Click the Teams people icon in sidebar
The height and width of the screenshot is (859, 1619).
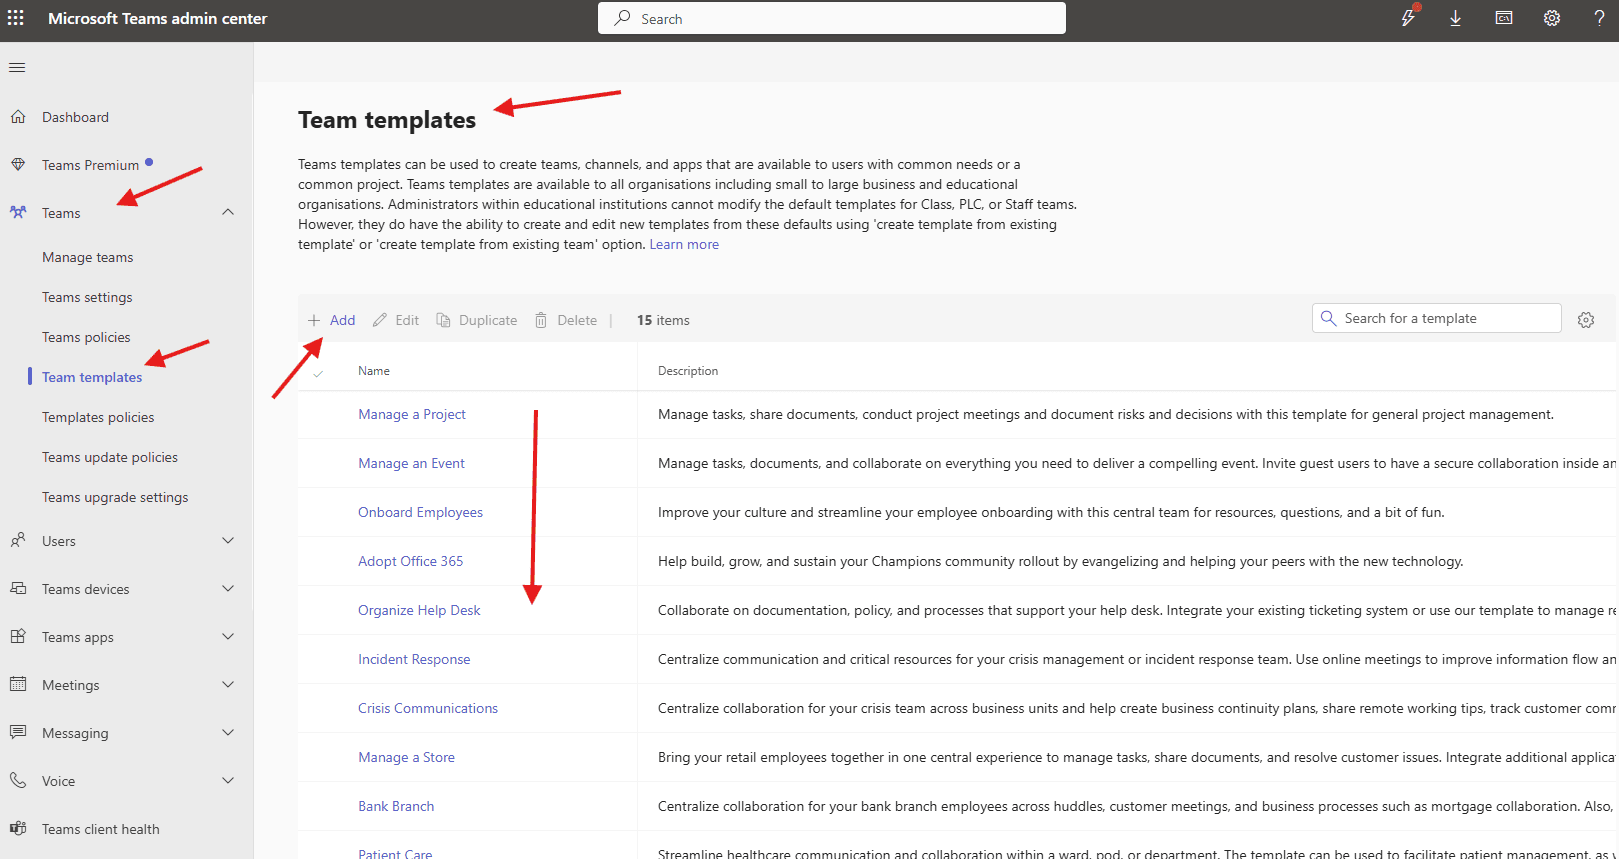(x=18, y=213)
